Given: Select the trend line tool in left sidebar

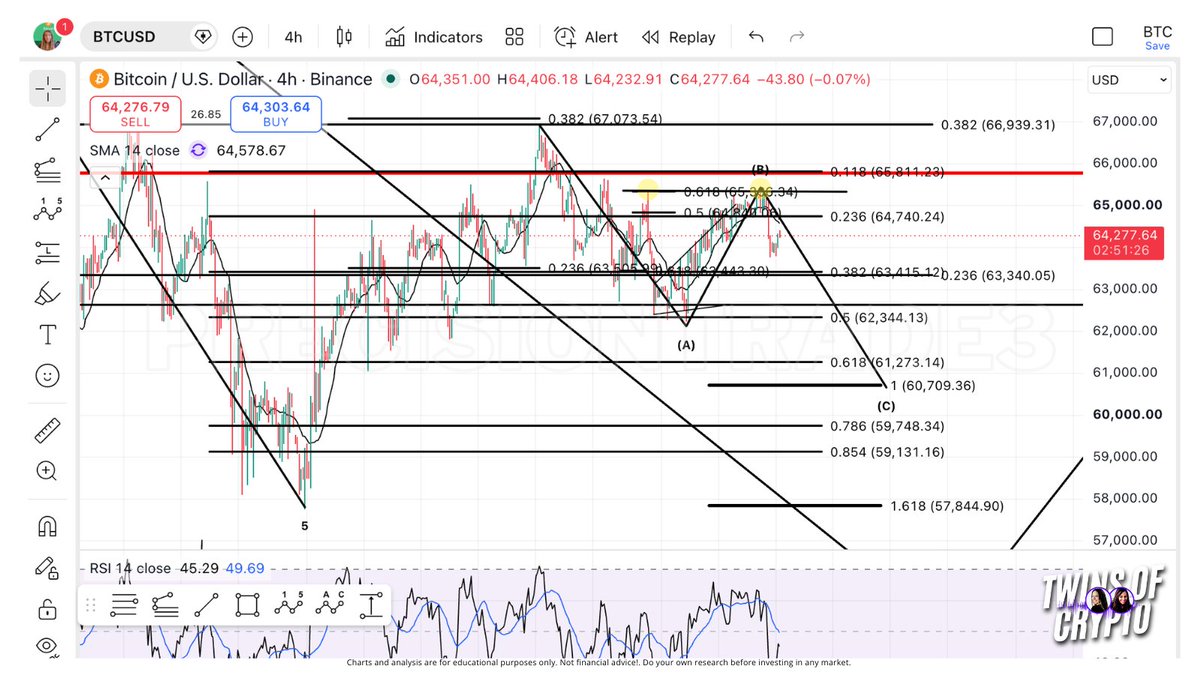Looking at the screenshot, I should point(47,130).
